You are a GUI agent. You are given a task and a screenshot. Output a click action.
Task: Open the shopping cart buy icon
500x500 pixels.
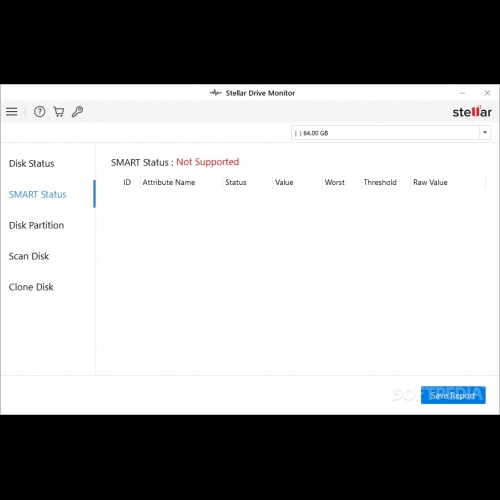point(59,112)
